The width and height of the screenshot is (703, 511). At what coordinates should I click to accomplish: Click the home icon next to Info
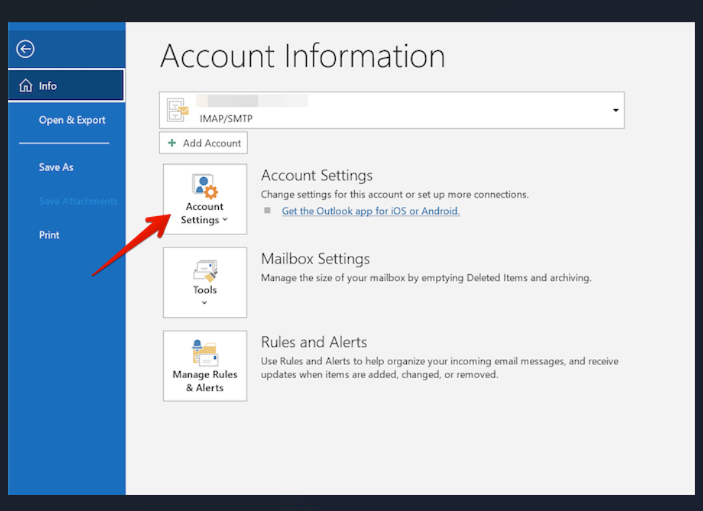26,85
